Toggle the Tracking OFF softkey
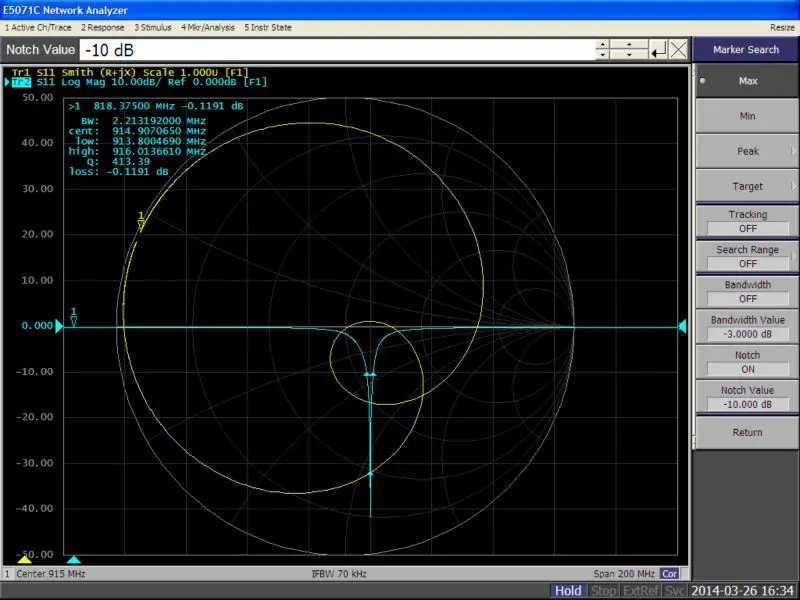800x600 pixels. pyautogui.click(x=747, y=222)
